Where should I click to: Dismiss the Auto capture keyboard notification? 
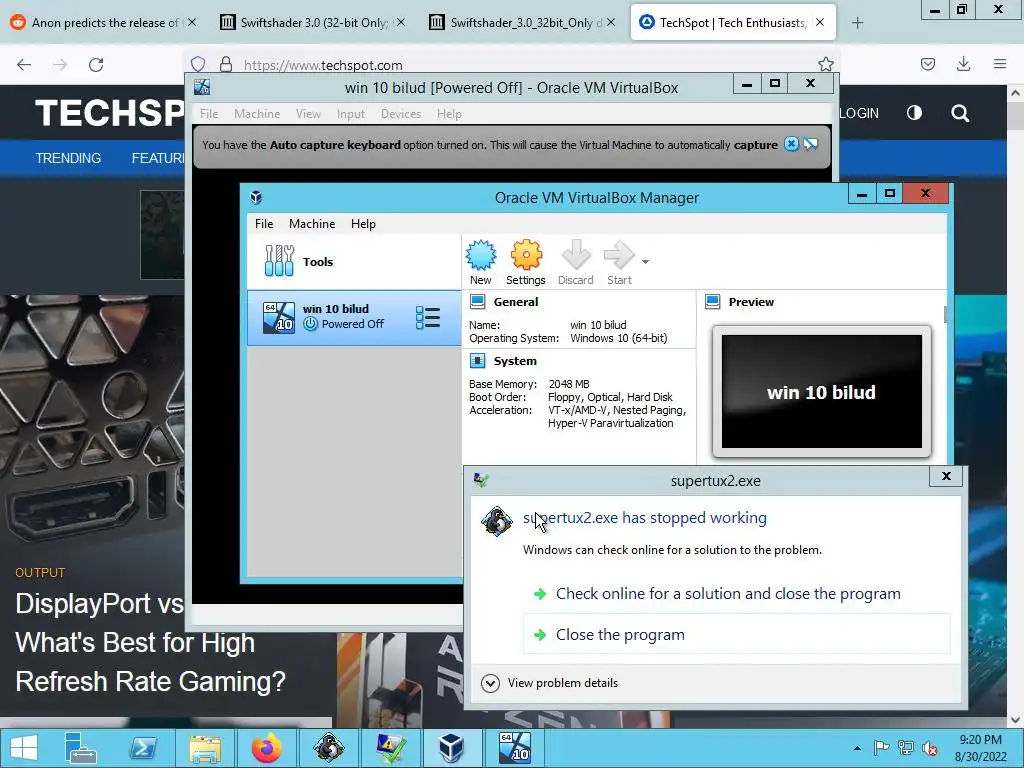click(x=792, y=144)
